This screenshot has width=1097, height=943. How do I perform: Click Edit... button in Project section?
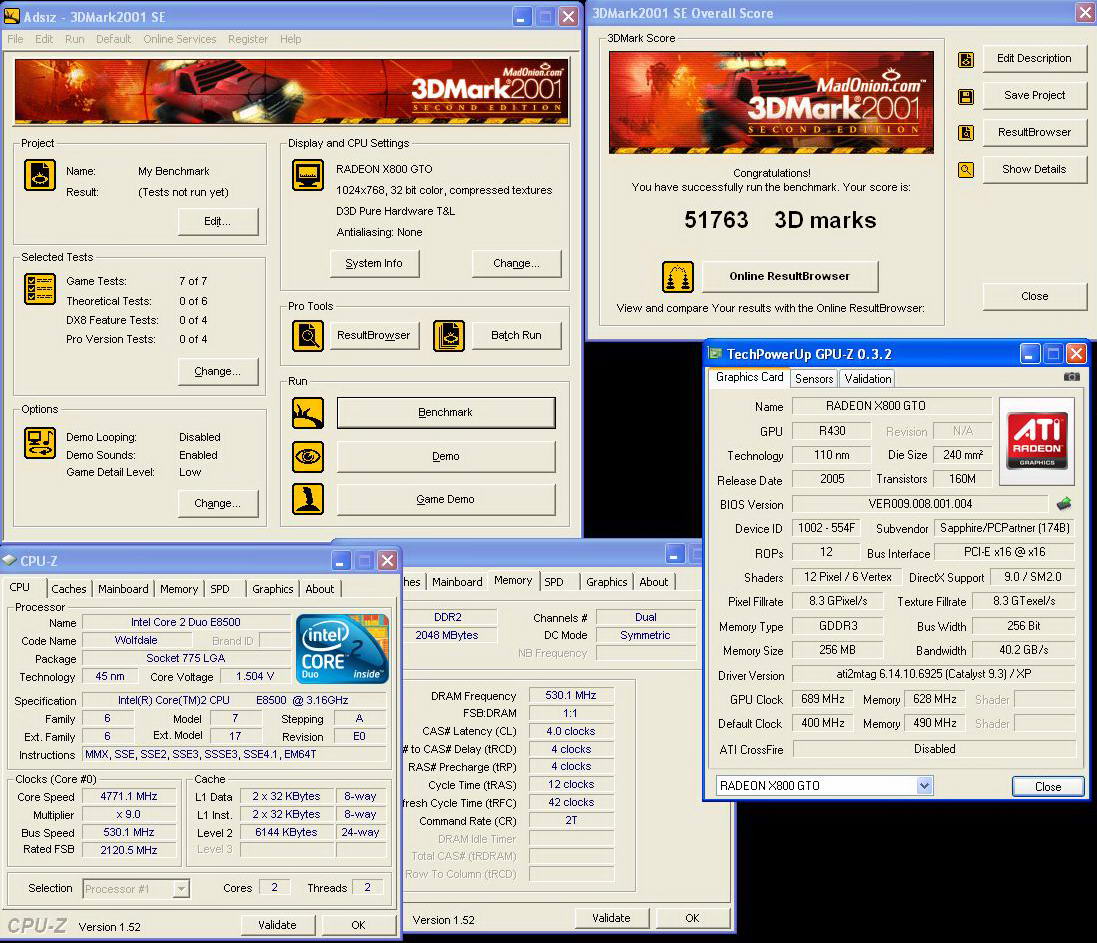coord(218,222)
